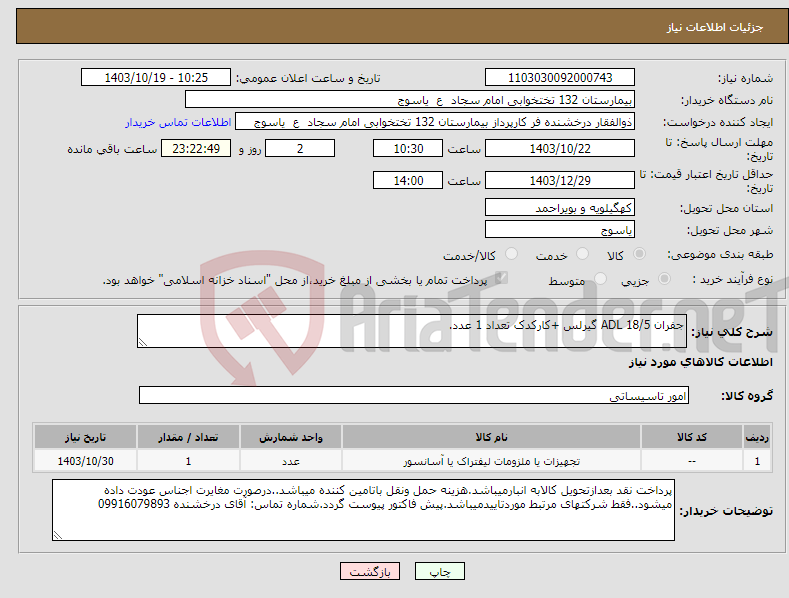
Task: Click the اطلاعات کالاهای مورد نیاز heading
Action: point(700,362)
